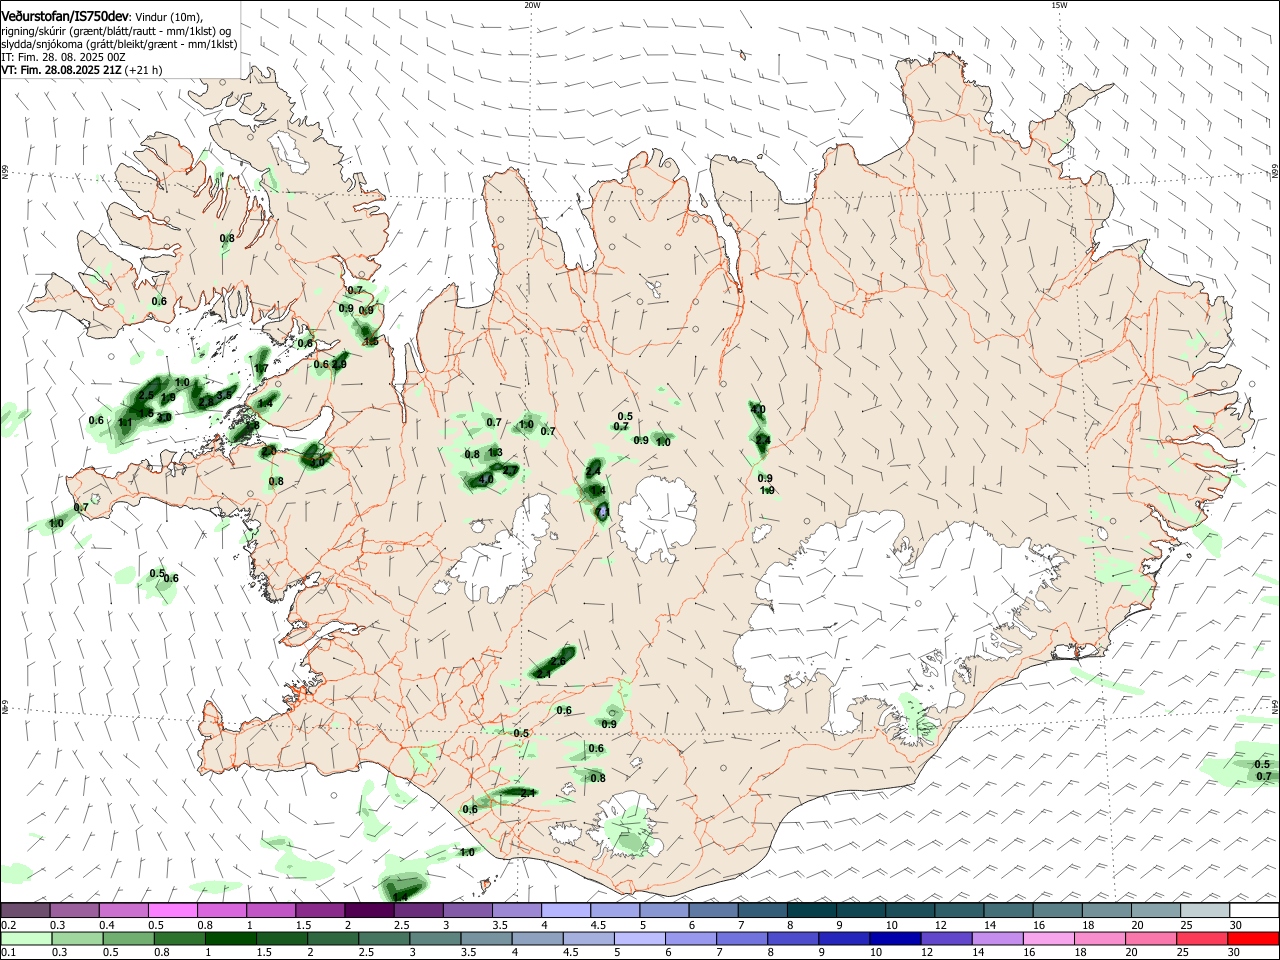Pick the upper legend swatch between 0.2 and 0.3
Viewport: 1280px width, 960px height.
25,910
